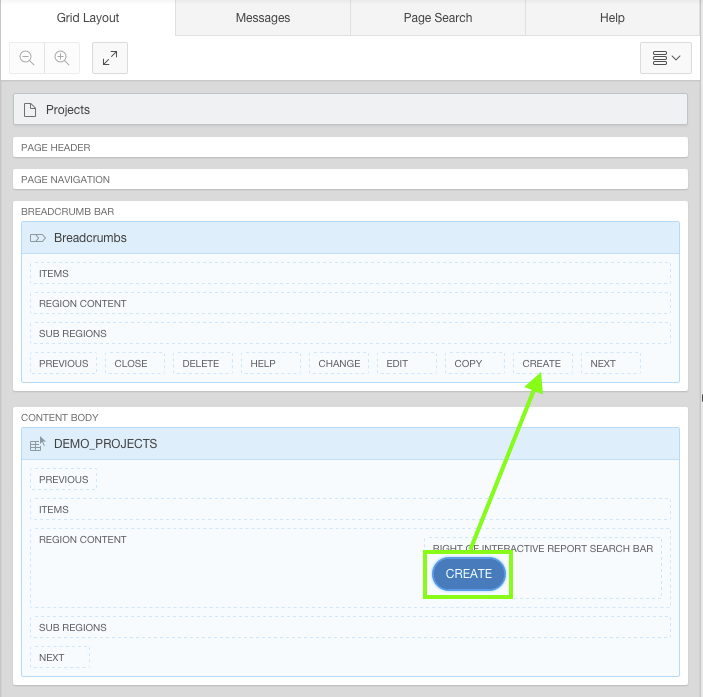The width and height of the screenshot is (703, 697).
Task: Click ITEMS slot in DEMO_PROJECTS region
Action: (350, 510)
